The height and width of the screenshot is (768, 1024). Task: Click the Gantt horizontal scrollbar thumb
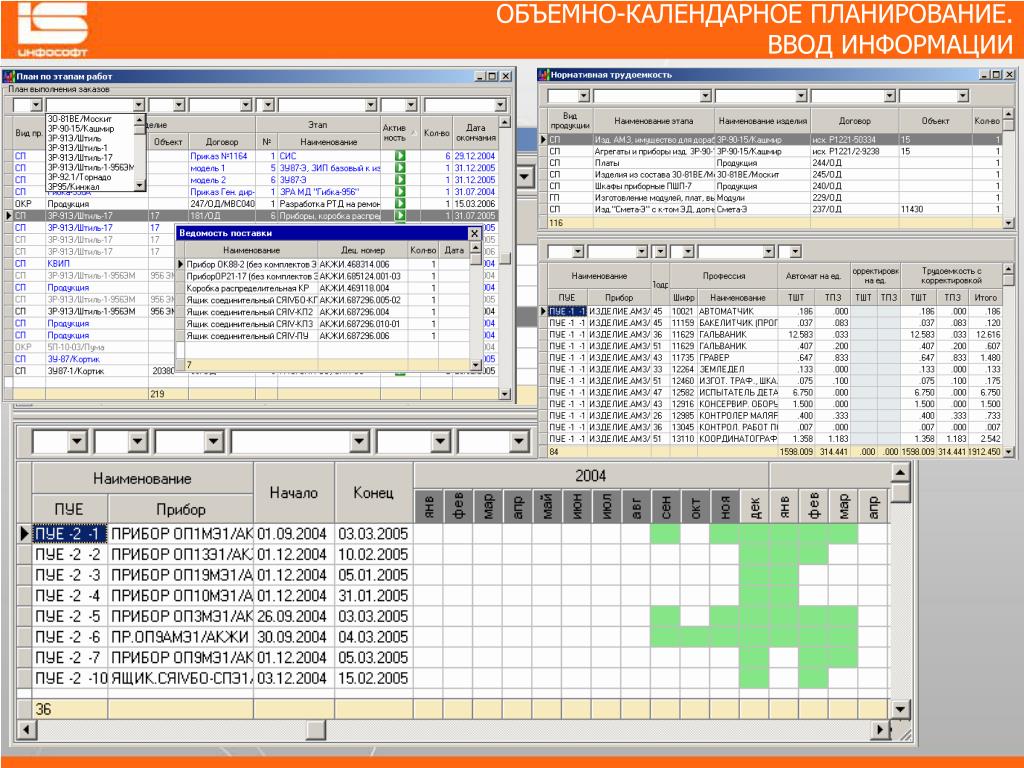point(315,729)
